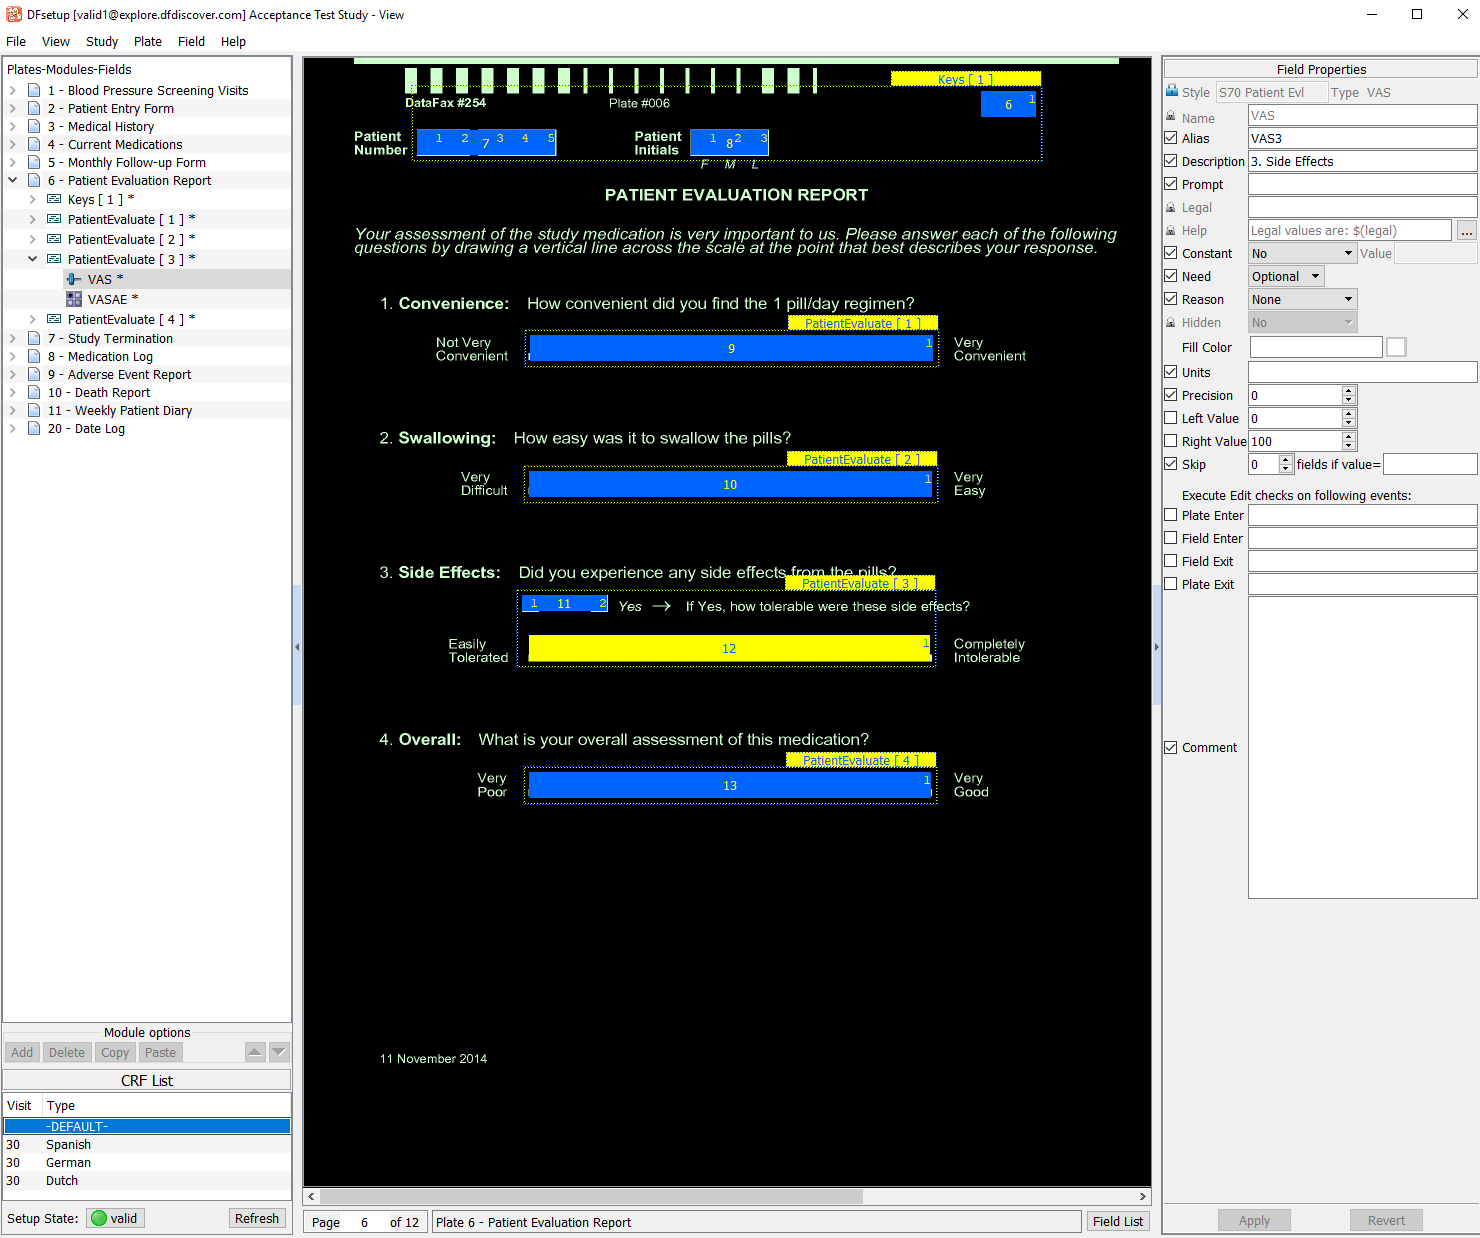Click the Refresh button

tap(257, 1218)
